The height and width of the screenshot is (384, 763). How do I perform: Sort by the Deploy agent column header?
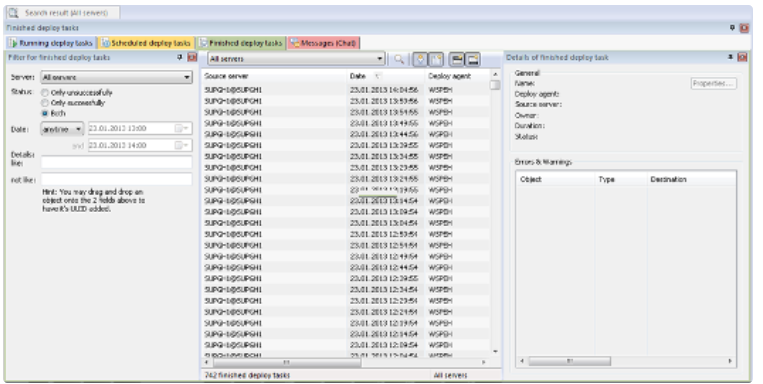(457, 76)
